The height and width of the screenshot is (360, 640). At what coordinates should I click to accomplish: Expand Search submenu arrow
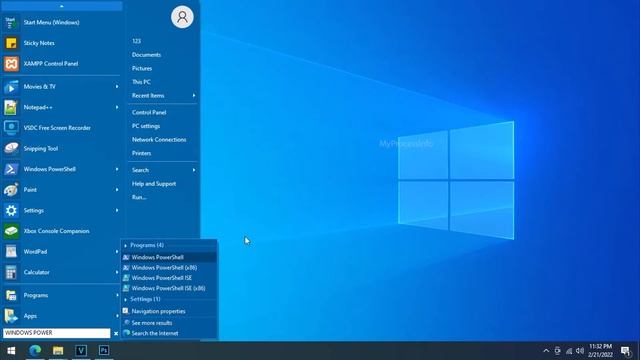coord(194,170)
